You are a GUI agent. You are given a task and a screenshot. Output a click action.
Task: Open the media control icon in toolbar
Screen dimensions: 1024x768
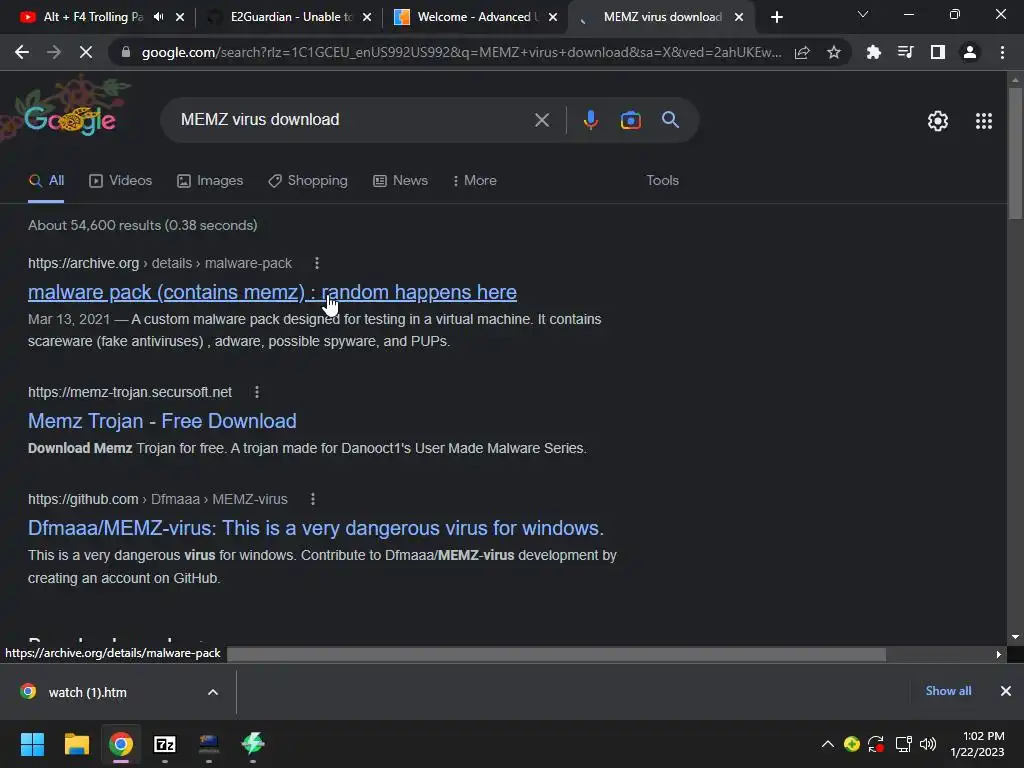coord(905,52)
